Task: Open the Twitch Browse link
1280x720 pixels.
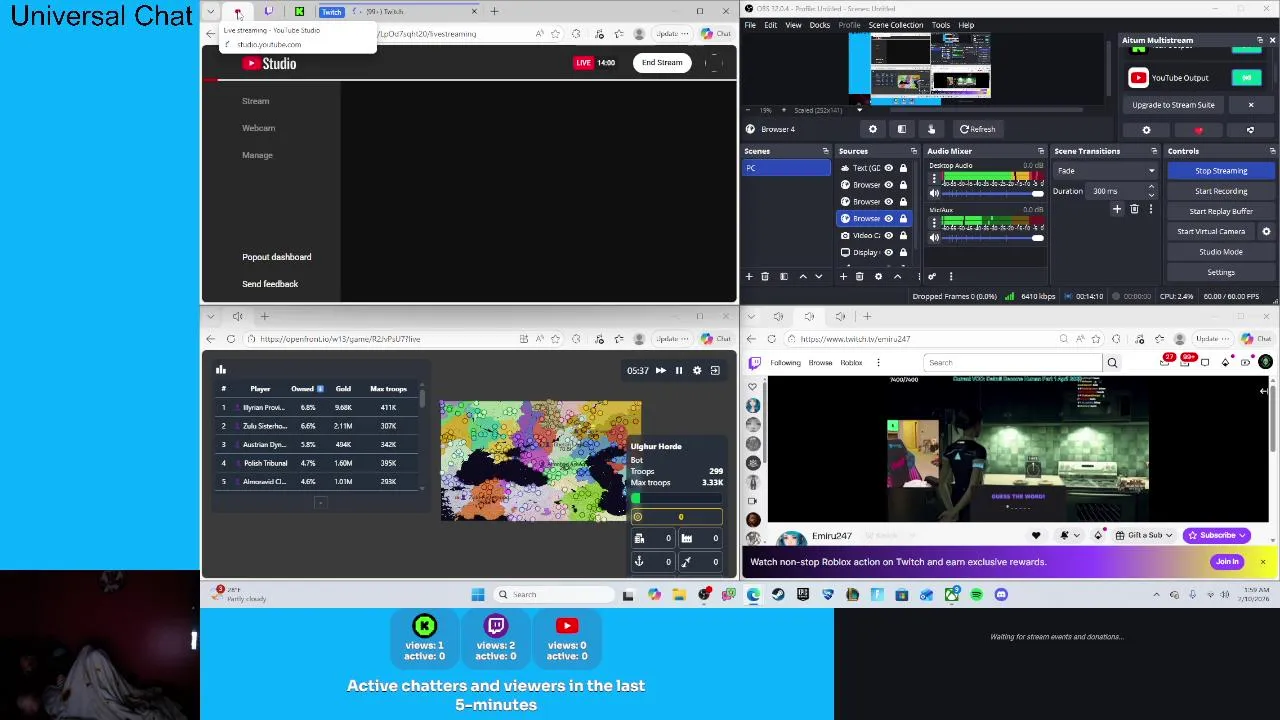Action: point(820,363)
